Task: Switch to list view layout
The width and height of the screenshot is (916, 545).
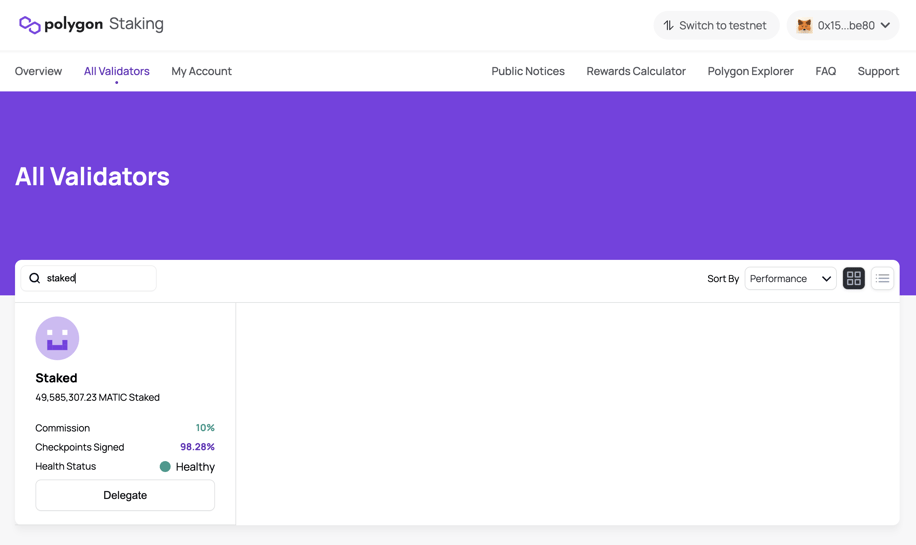Action: [x=882, y=278]
